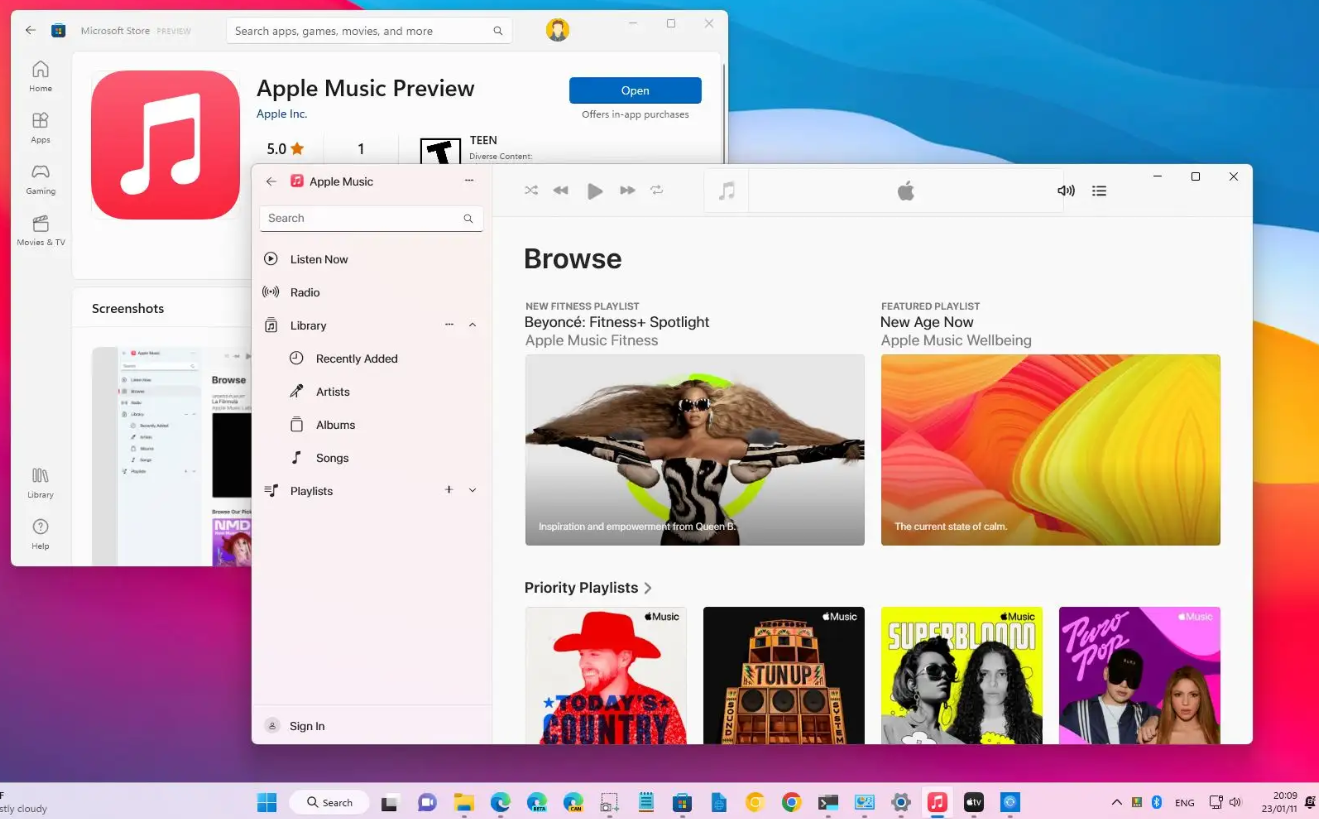Image resolution: width=1319 pixels, height=819 pixels.
Task: Click the 5.0 star rating in Store
Action: click(285, 149)
